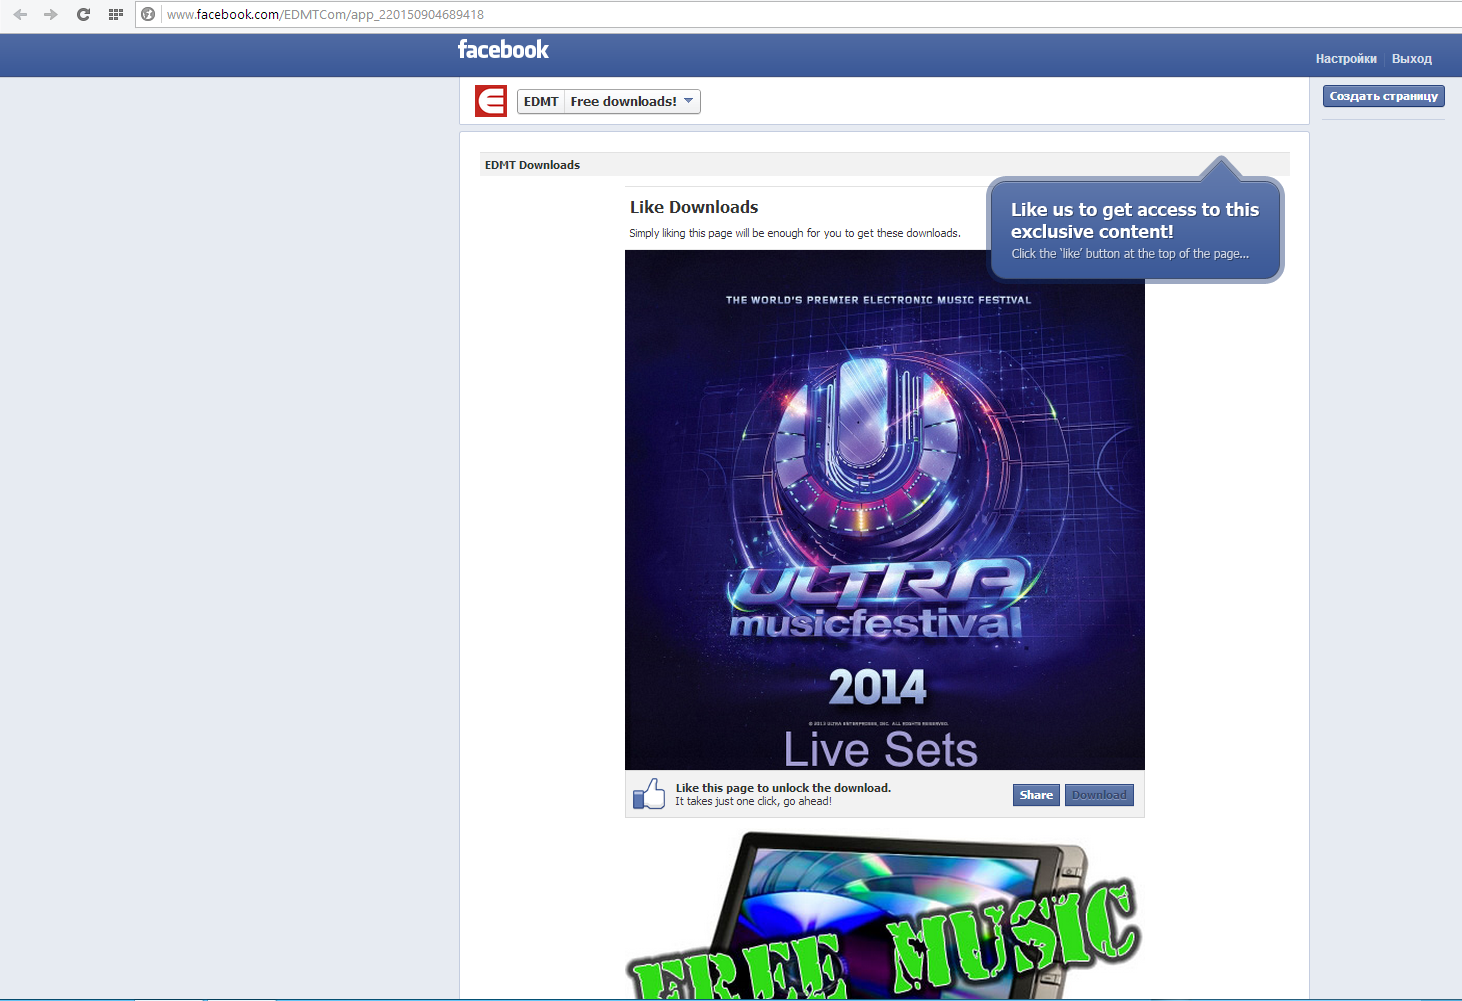Reload the page with refresh icon
Viewport: 1462px width, 1001px height.
coord(83,14)
